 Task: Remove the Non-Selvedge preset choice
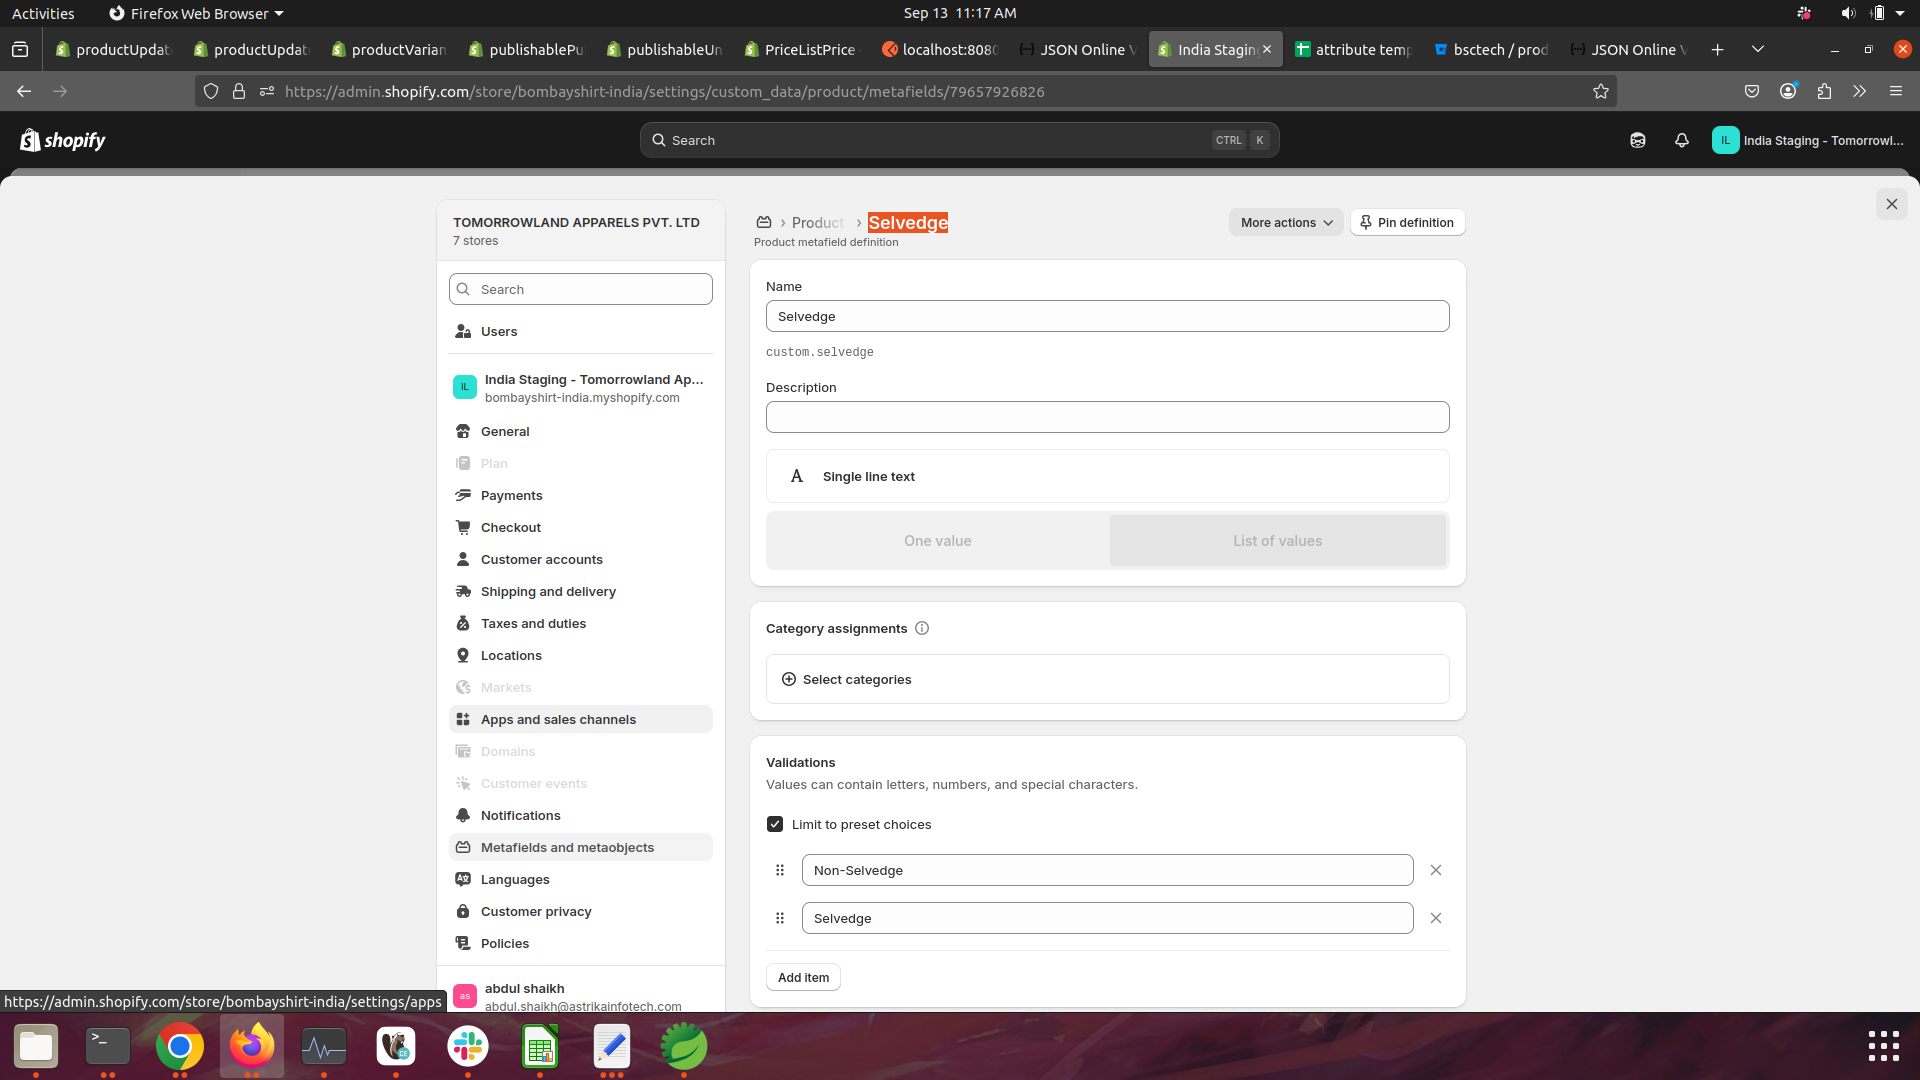click(x=1436, y=870)
